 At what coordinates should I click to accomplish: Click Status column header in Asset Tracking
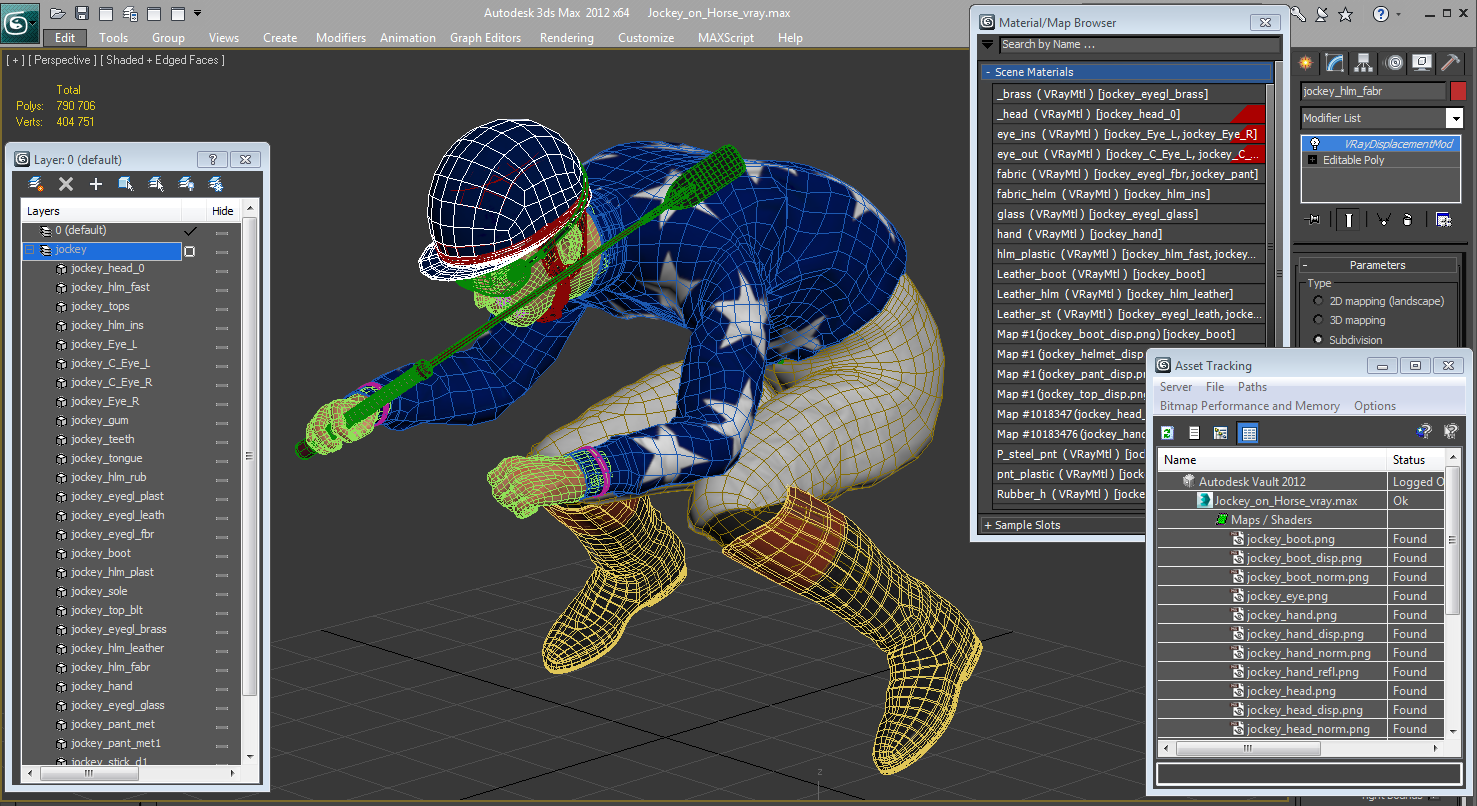pyautogui.click(x=1416, y=460)
